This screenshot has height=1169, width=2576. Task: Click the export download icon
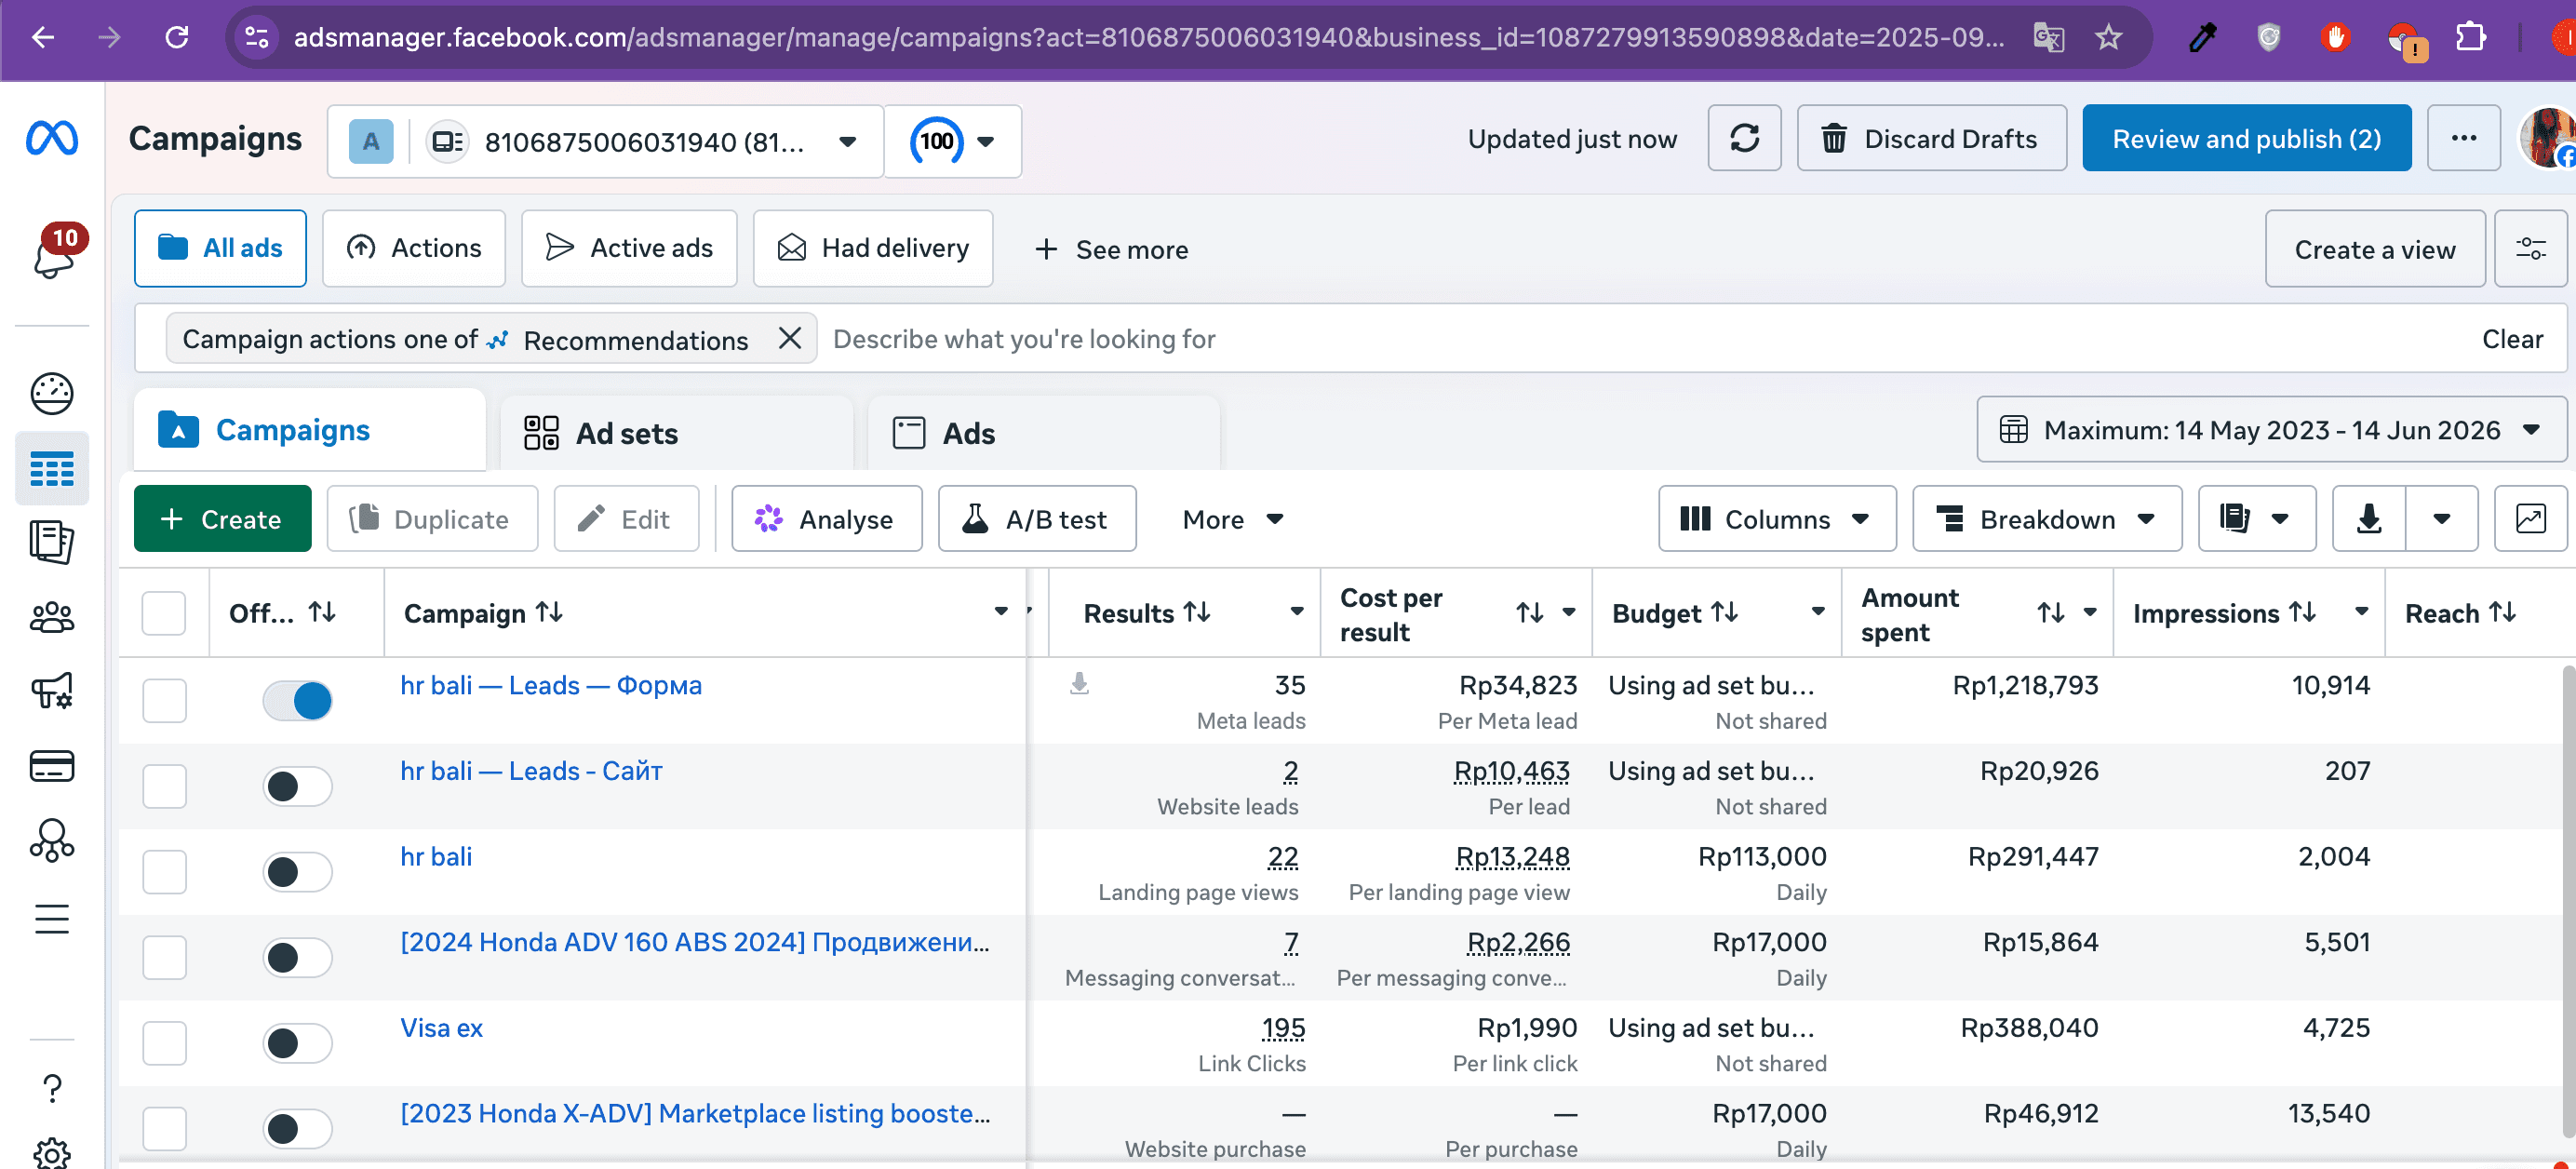(2368, 518)
